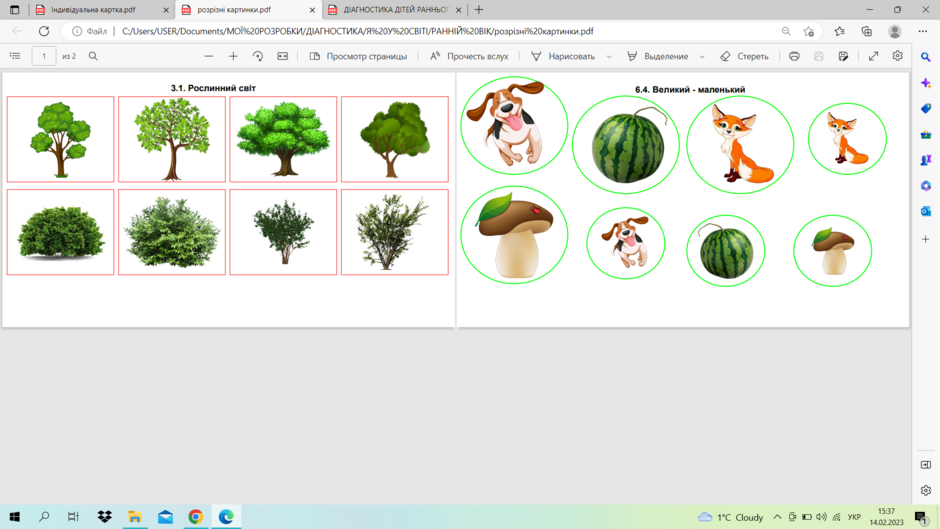Open sidebar search icon

(x=926, y=57)
